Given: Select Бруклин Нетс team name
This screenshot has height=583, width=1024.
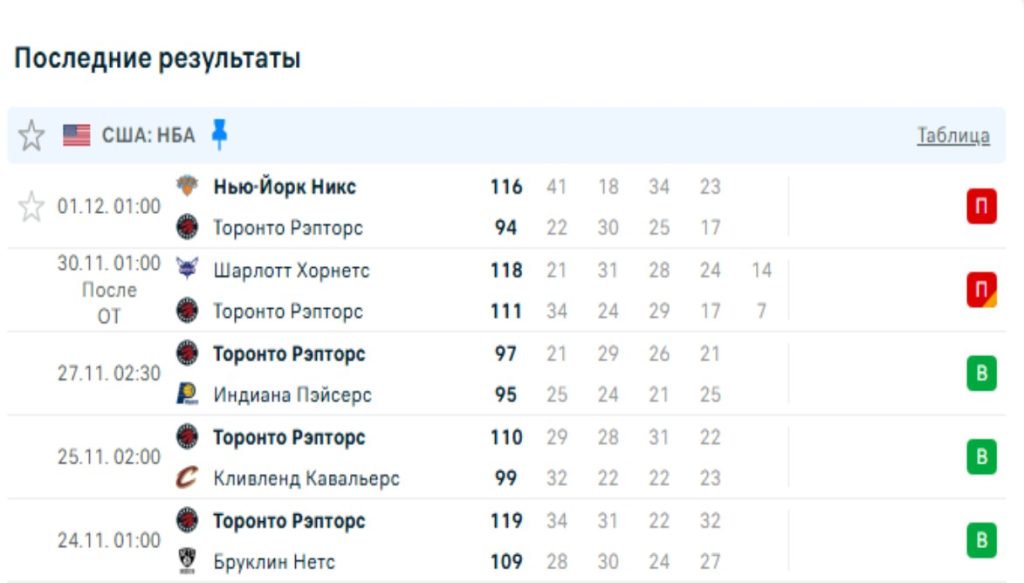Looking at the screenshot, I should 274,562.
